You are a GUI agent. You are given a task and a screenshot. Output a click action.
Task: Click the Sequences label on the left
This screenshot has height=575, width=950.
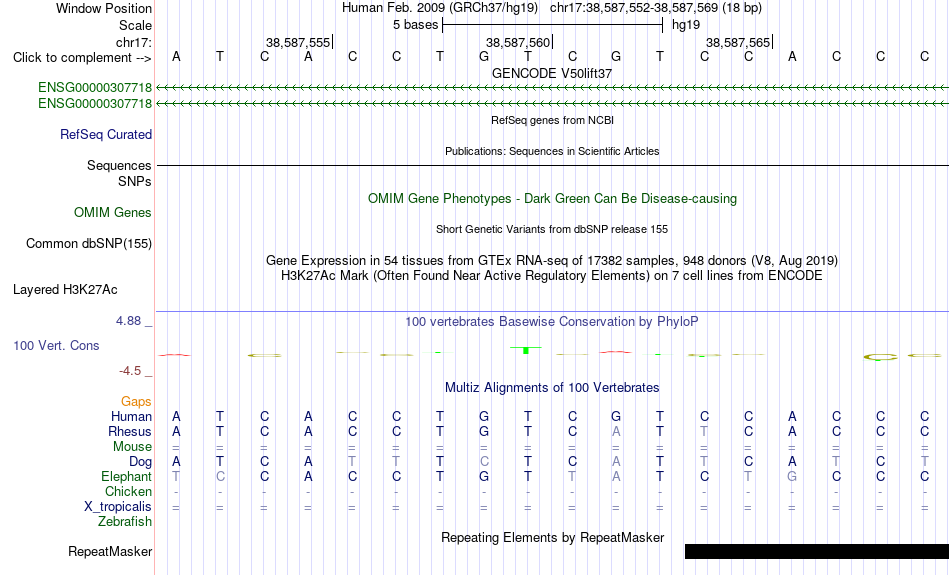pyautogui.click(x=119, y=165)
